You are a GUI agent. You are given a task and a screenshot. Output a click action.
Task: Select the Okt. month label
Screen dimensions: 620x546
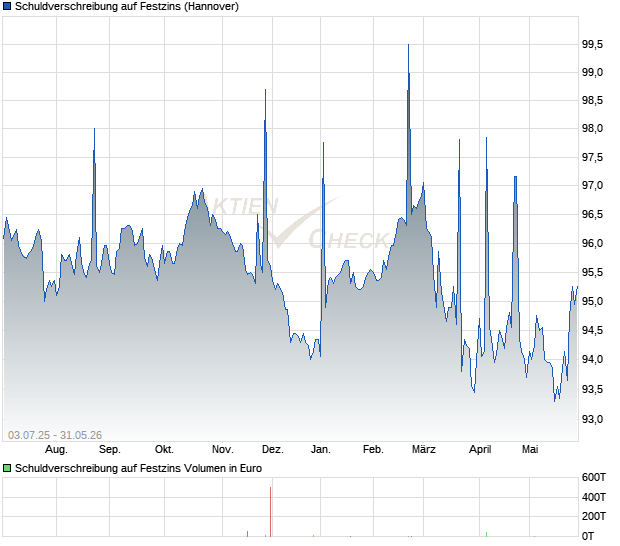164,450
